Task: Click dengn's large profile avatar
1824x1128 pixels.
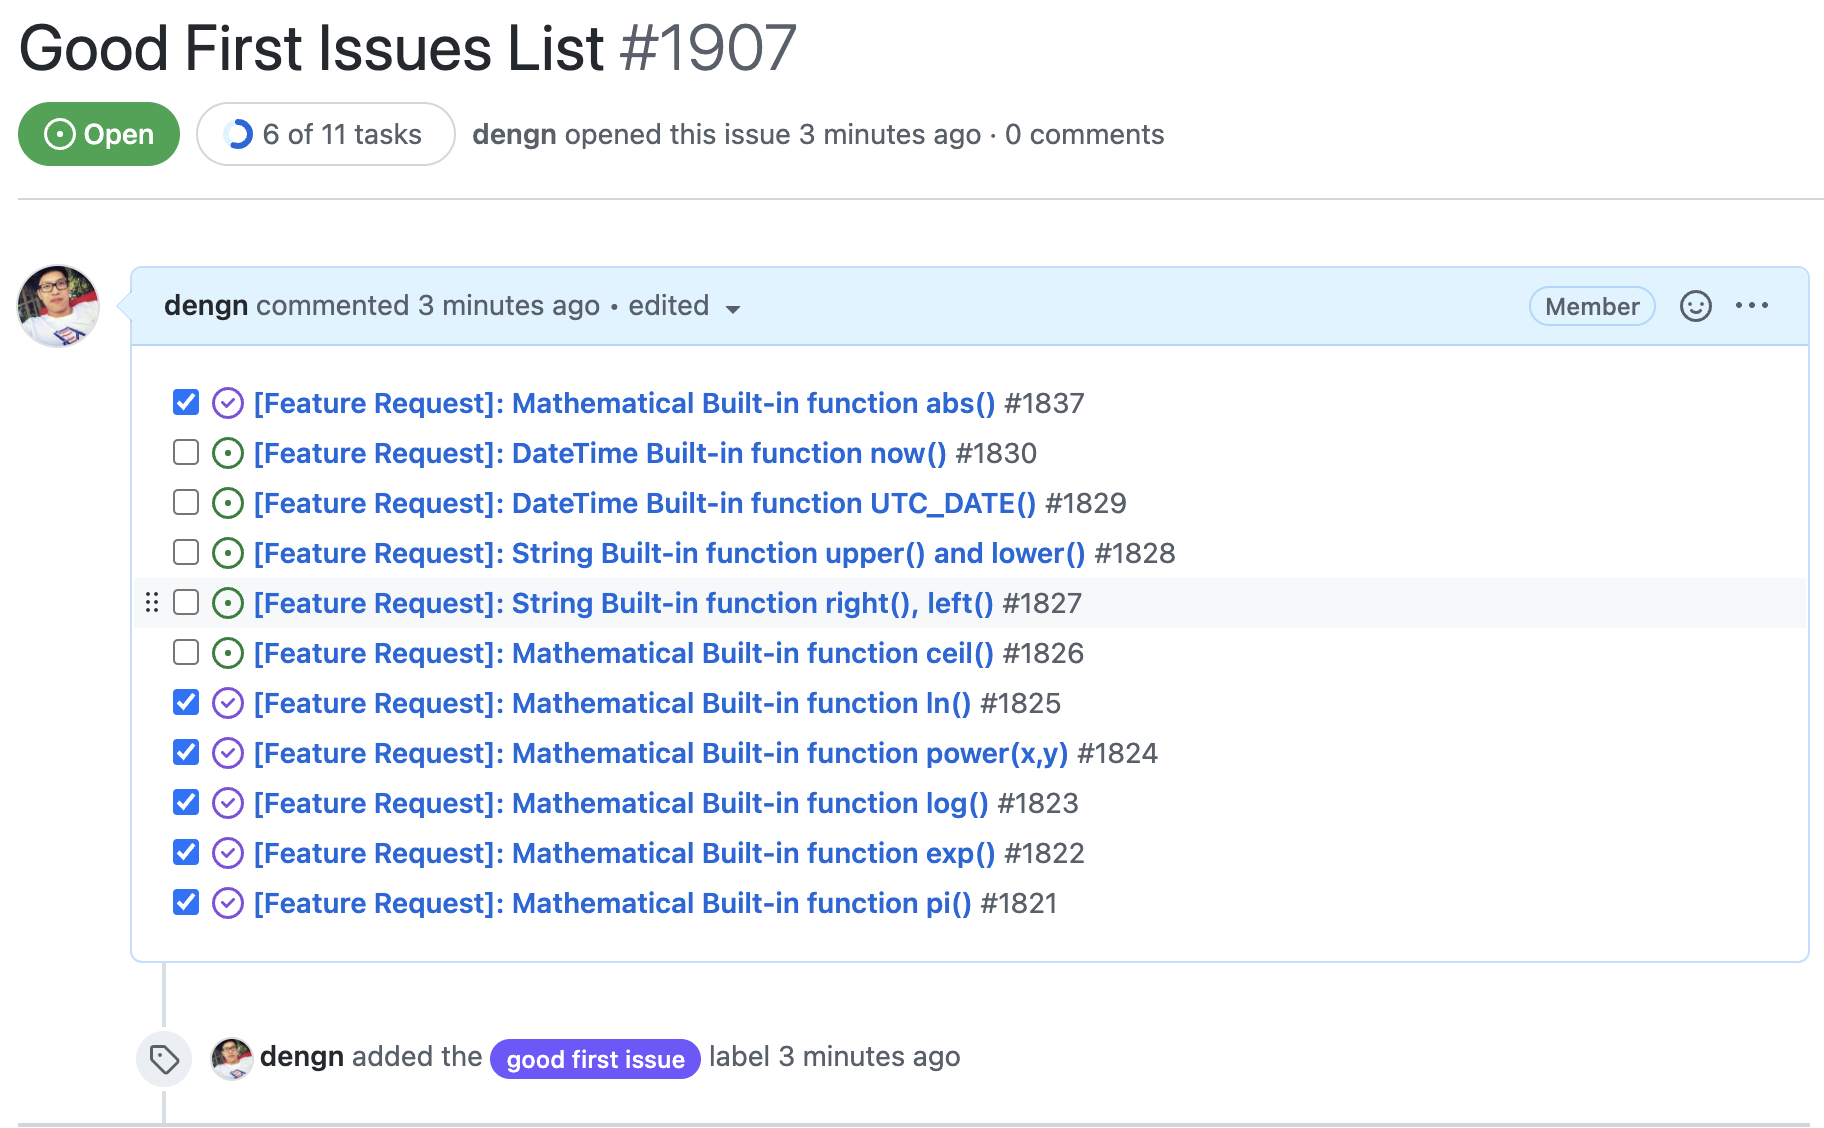Action: (58, 306)
